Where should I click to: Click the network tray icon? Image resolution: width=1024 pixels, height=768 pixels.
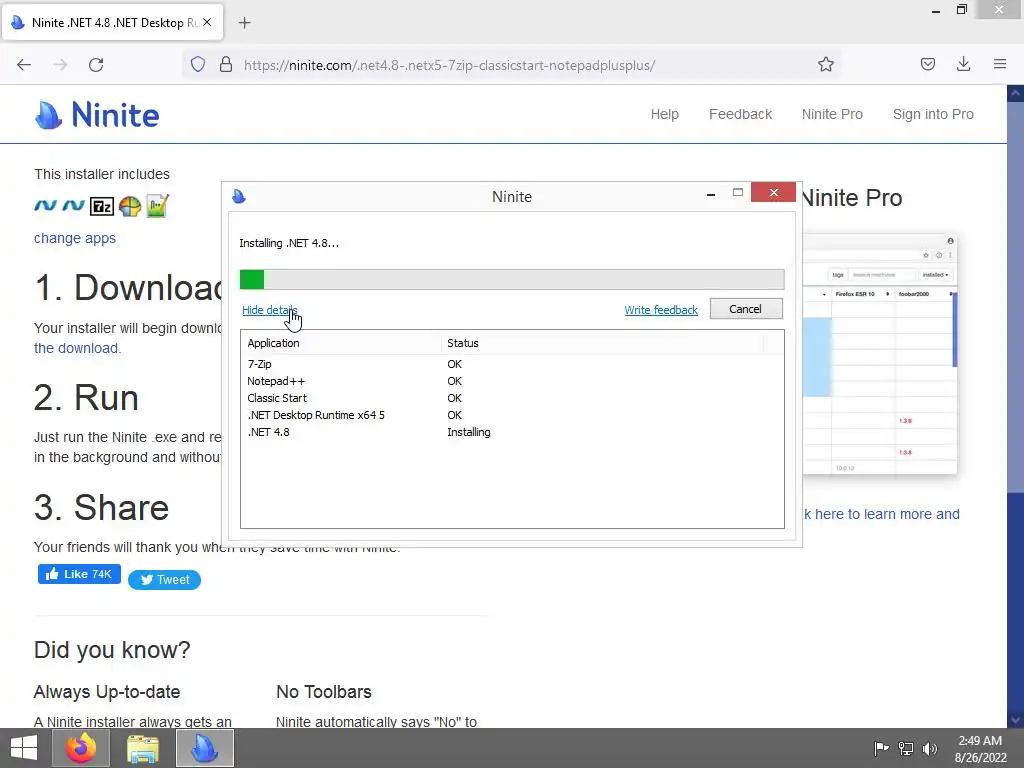coord(906,748)
